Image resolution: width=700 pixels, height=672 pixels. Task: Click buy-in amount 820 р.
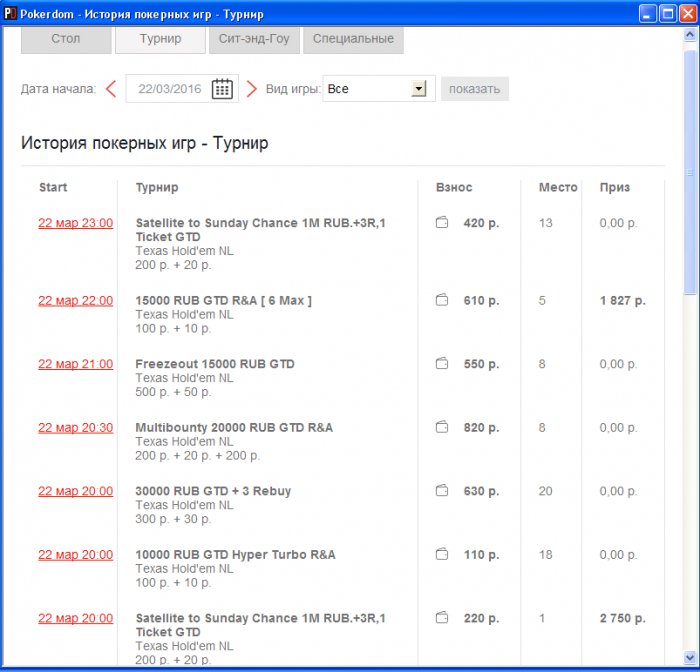pos(481,427)
